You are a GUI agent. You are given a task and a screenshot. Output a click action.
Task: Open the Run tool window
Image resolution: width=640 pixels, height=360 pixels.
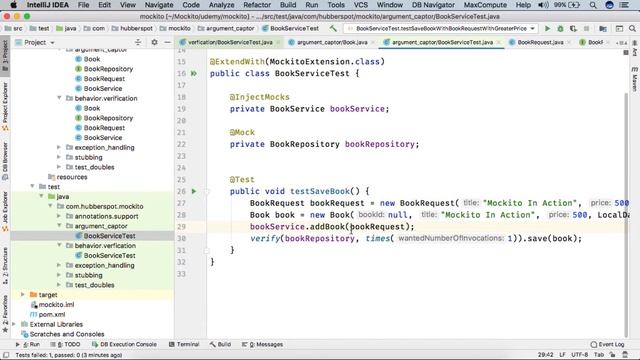28,344
